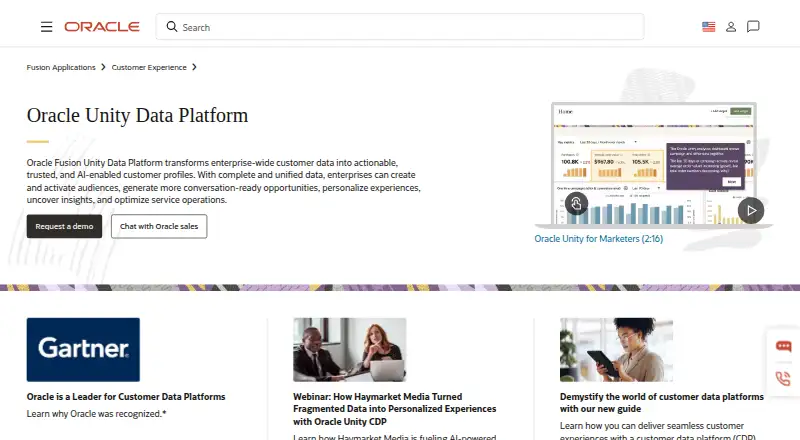Click the floating phone call icon
The height and width of the screenshot is (440, 800).
click(783, 378)
